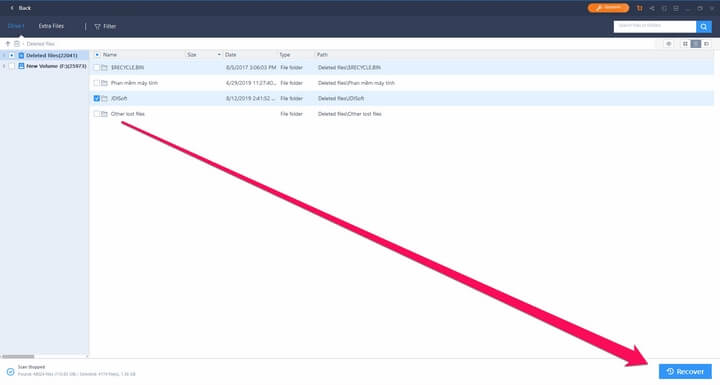720x385 pixels.
Task: Click the scan stopped status icon
Action: pyautogui.click(x=10, y=371)
